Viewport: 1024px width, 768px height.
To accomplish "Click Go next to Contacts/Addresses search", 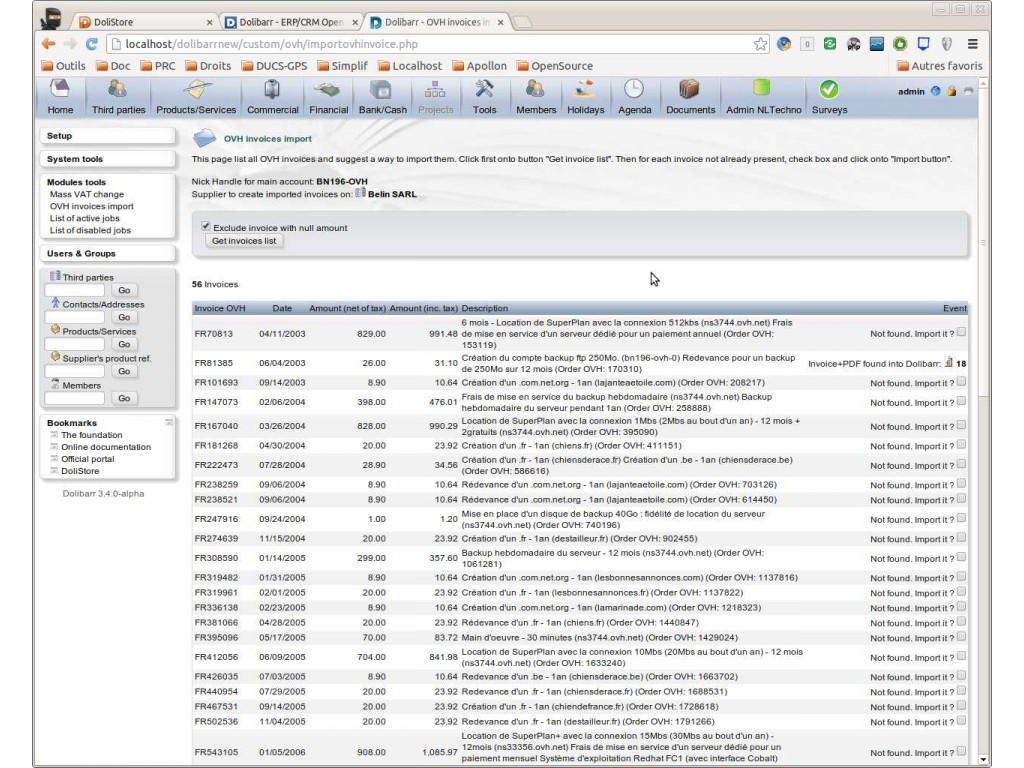I will pyautogui.click(x=124, y=317).
